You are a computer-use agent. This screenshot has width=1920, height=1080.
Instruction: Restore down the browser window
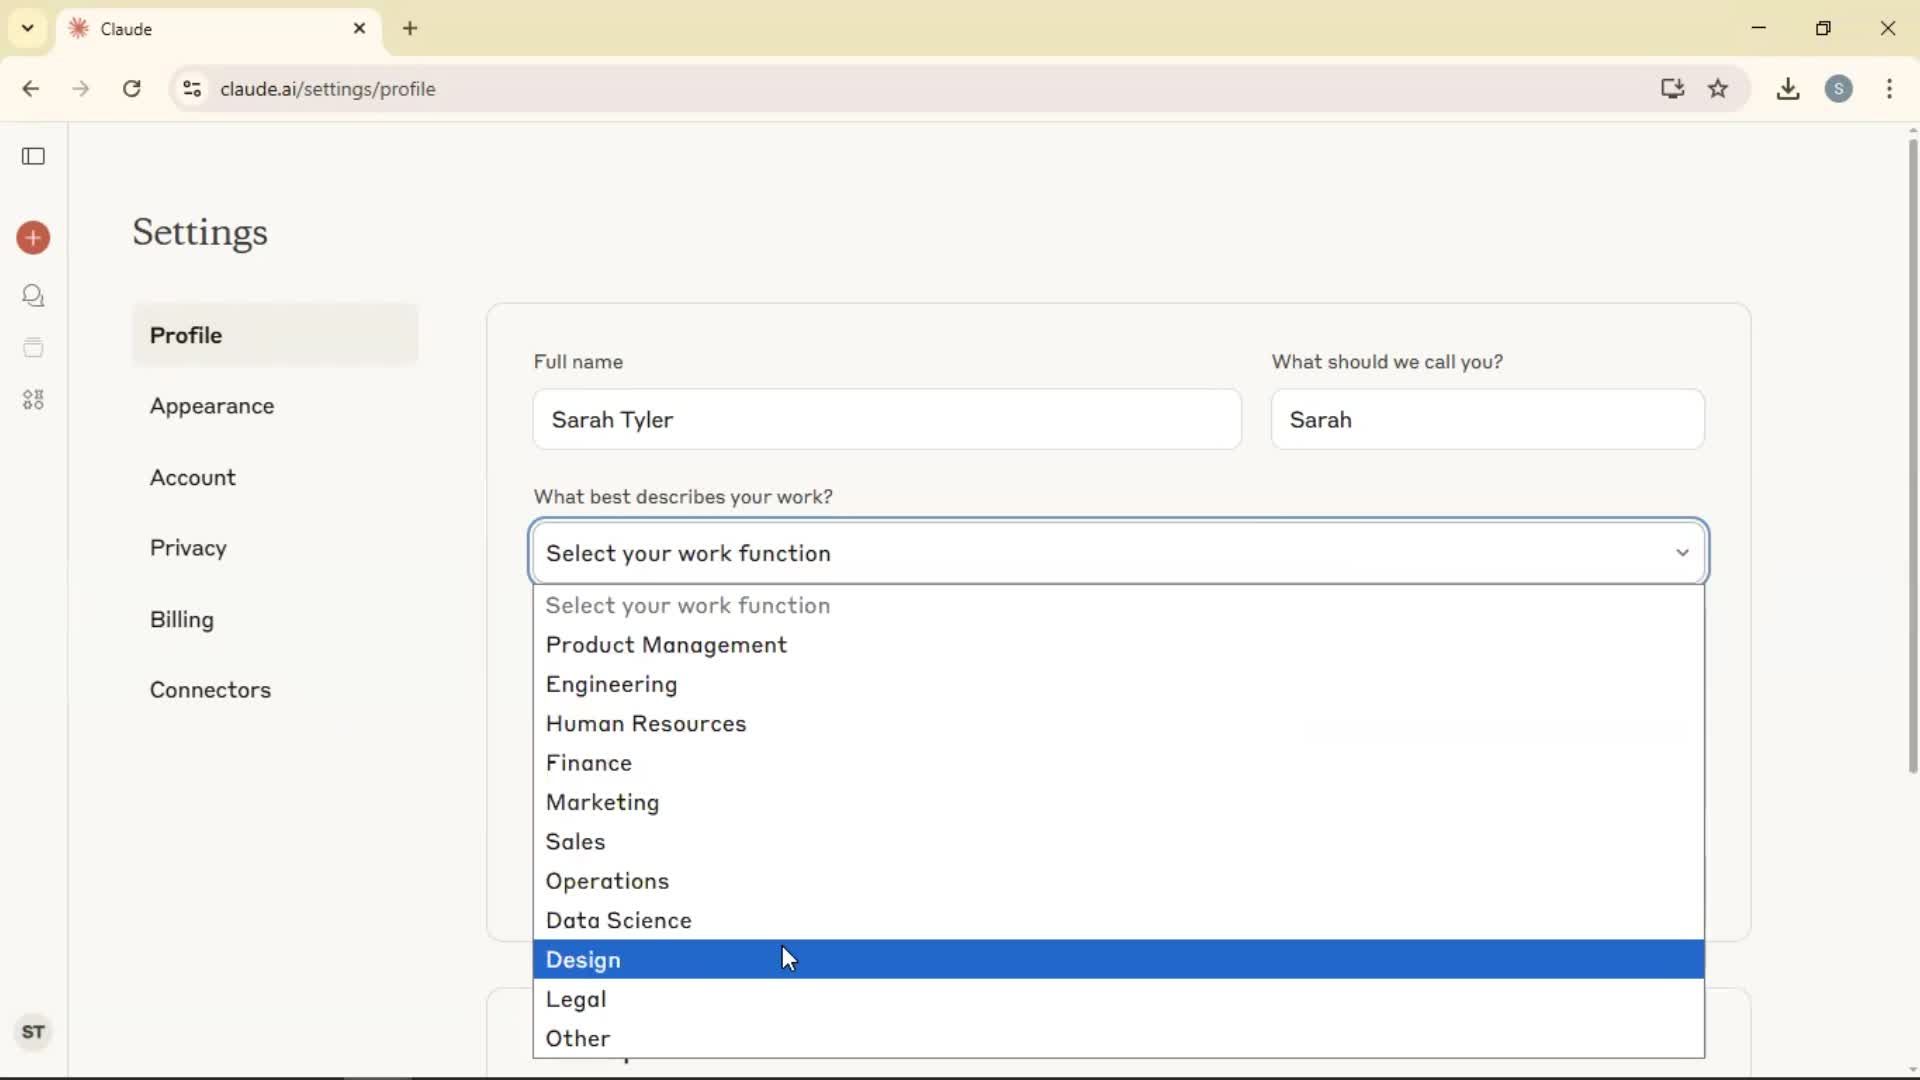click(x=1823, y=28)
